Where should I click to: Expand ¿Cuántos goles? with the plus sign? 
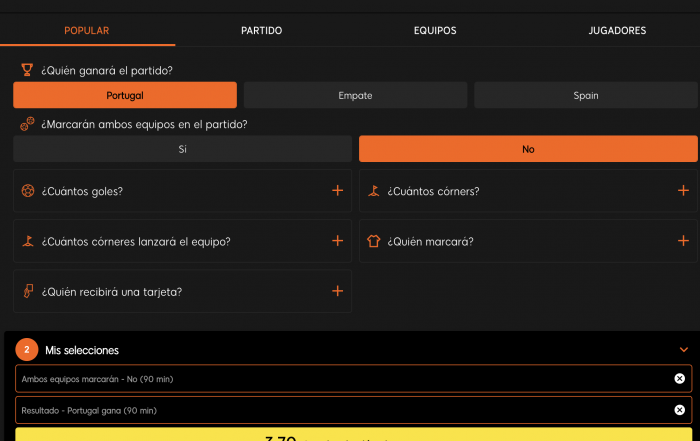point(338,191)
